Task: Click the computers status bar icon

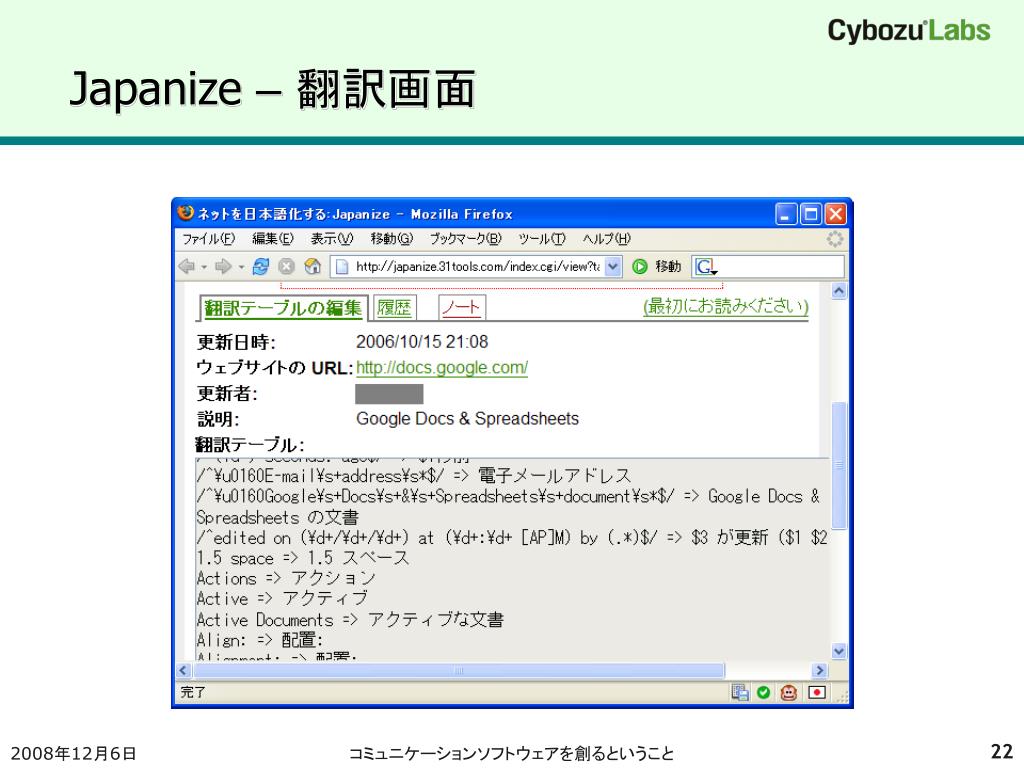Action: (x=740, y=692)
